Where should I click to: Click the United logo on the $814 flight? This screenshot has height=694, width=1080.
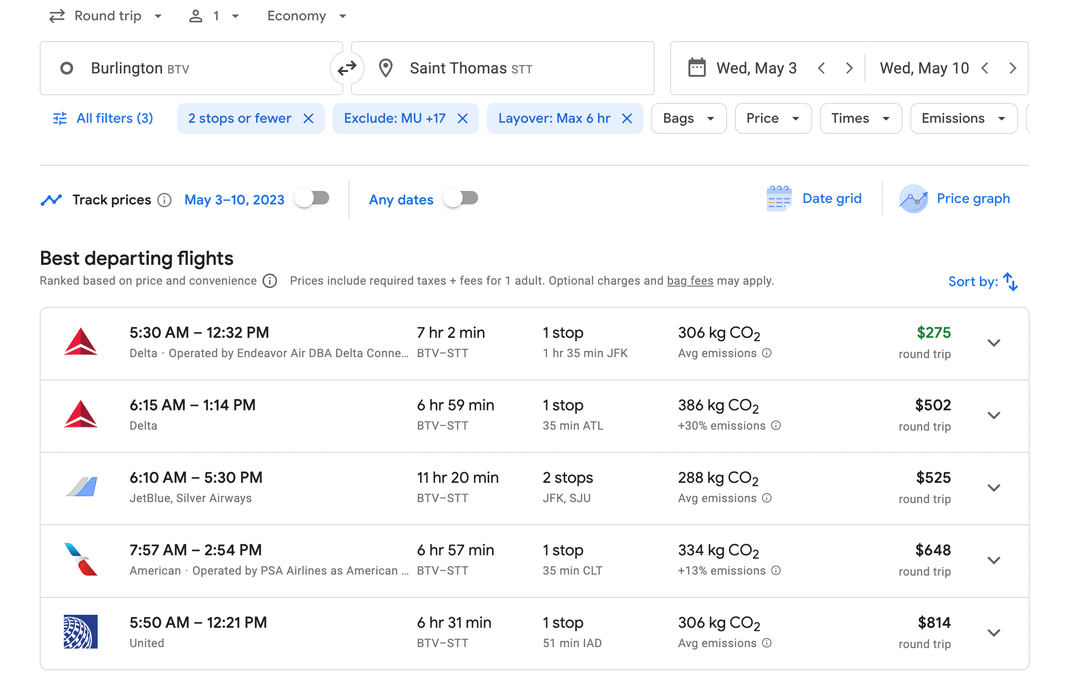point(81,632)
